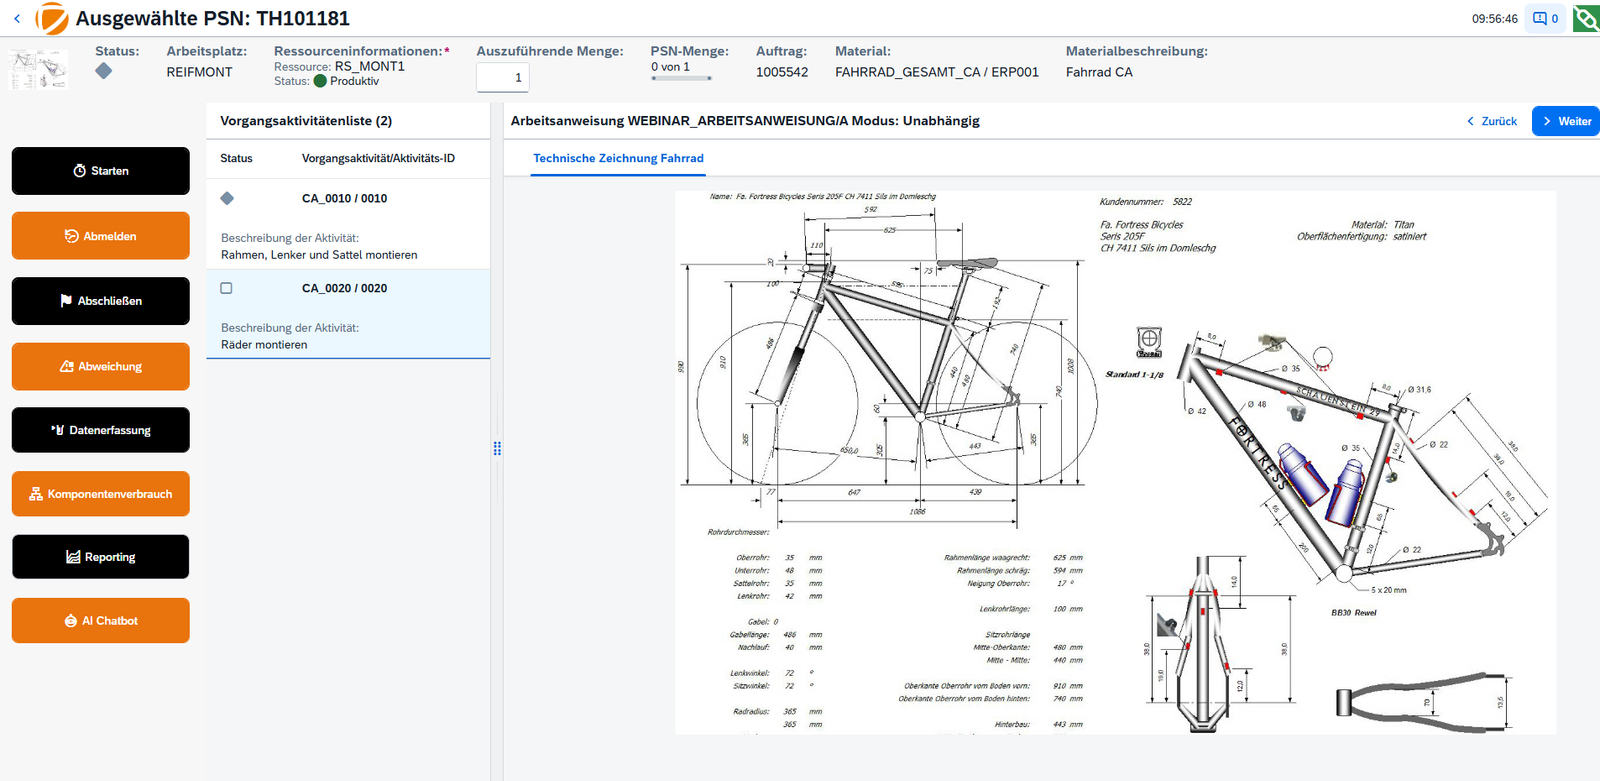Open the Reporting button
Viewport: 1600px width, 781px height.
101,557
